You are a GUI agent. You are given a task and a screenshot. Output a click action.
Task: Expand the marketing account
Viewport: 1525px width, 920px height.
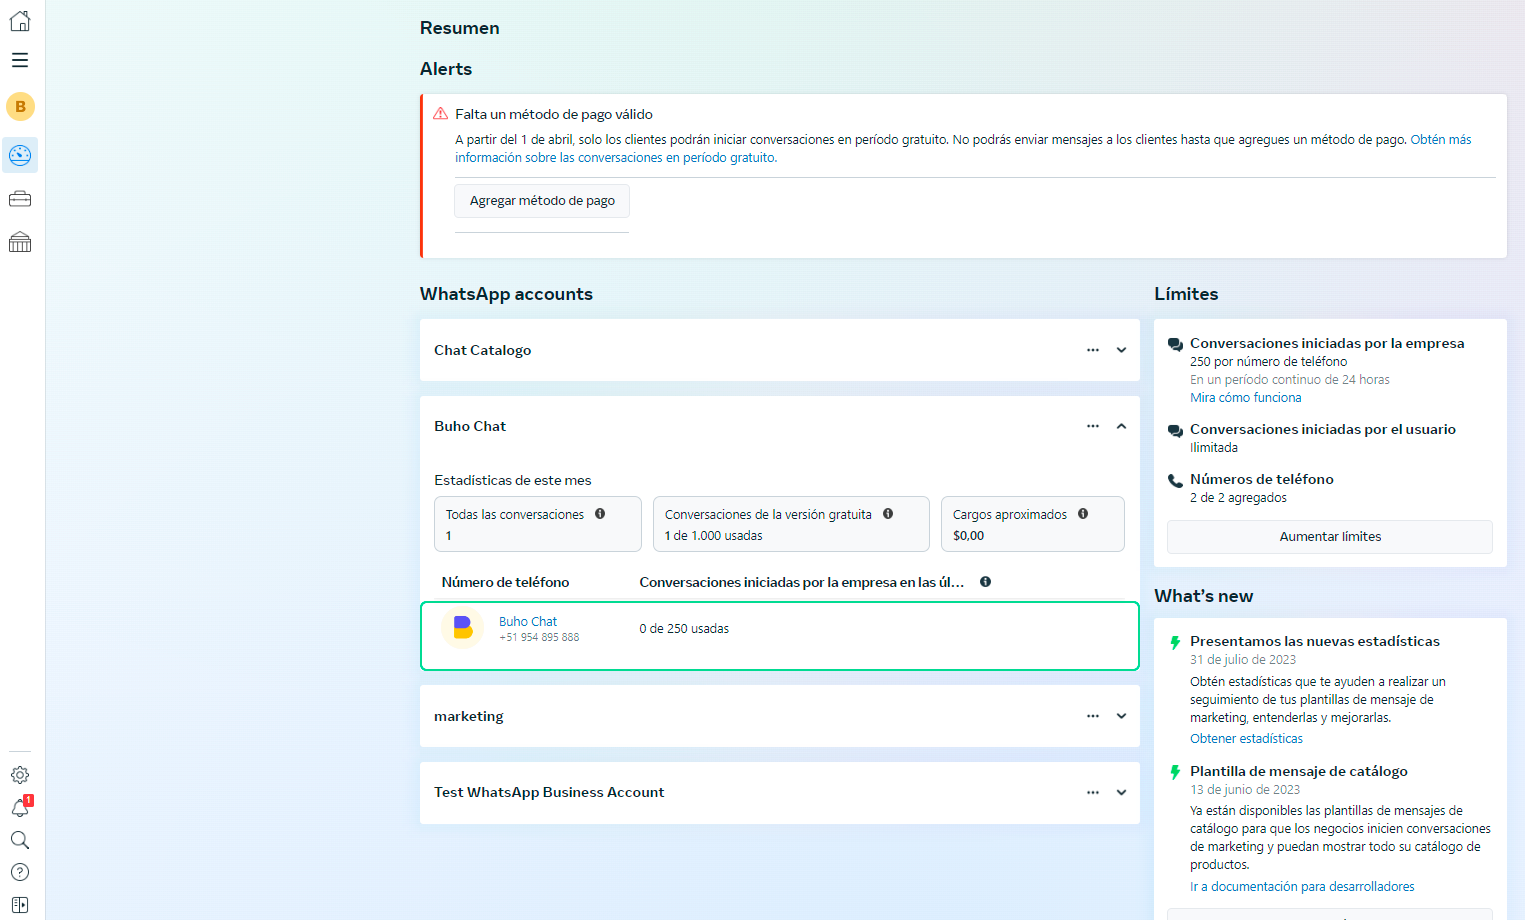1121,716
